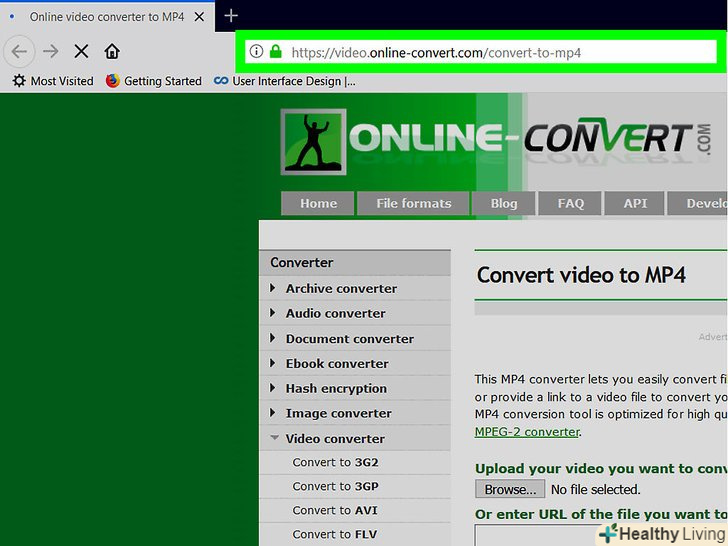Image resolution: width=728 pixels, height=546 pixels.
Task: Open a new tab with the plus icon
Action: click(231, 15)
